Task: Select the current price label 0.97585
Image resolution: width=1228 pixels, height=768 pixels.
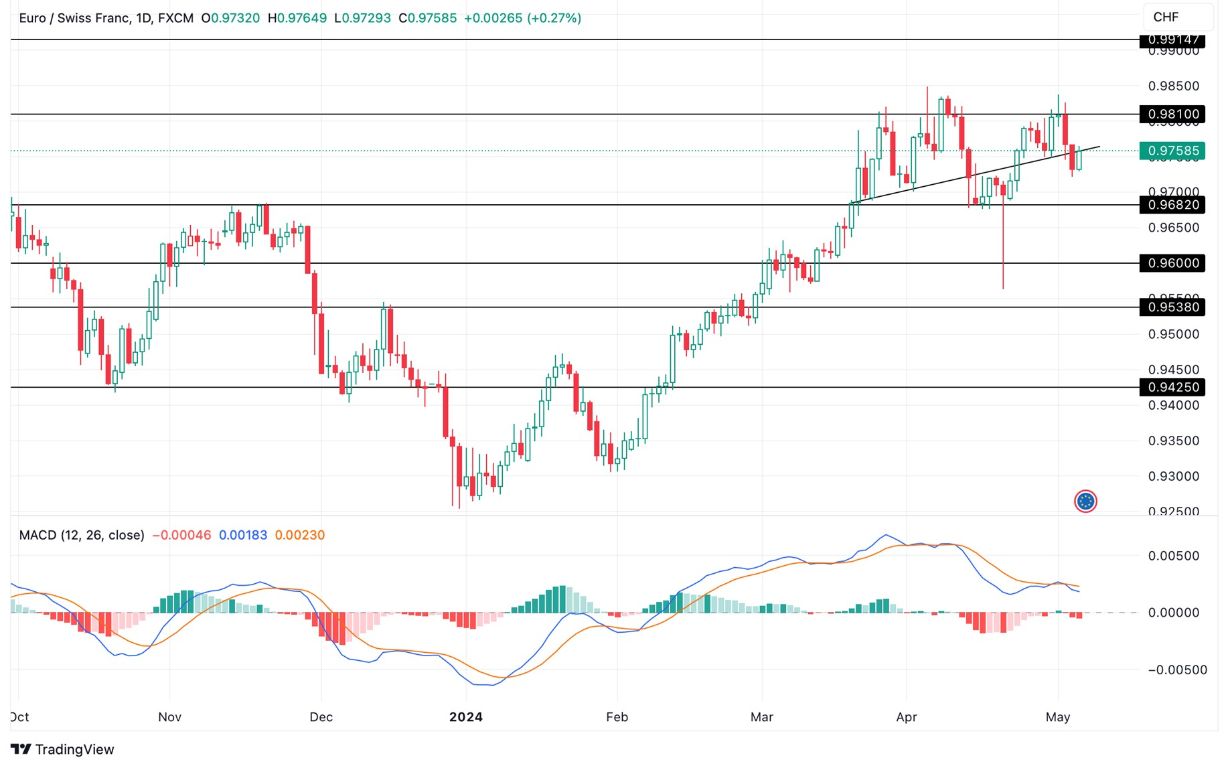Action: (x=1174, y=149)
